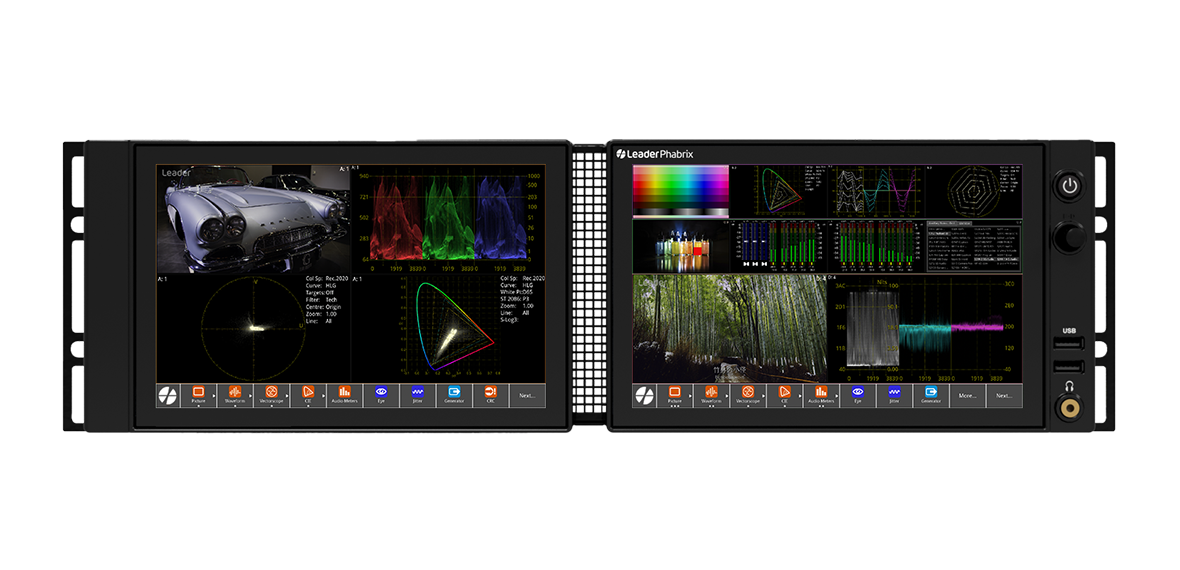Open the Waveform instrument on the left screen
This screenshot has width=1180, height=570.
click(x=235, y=395)
